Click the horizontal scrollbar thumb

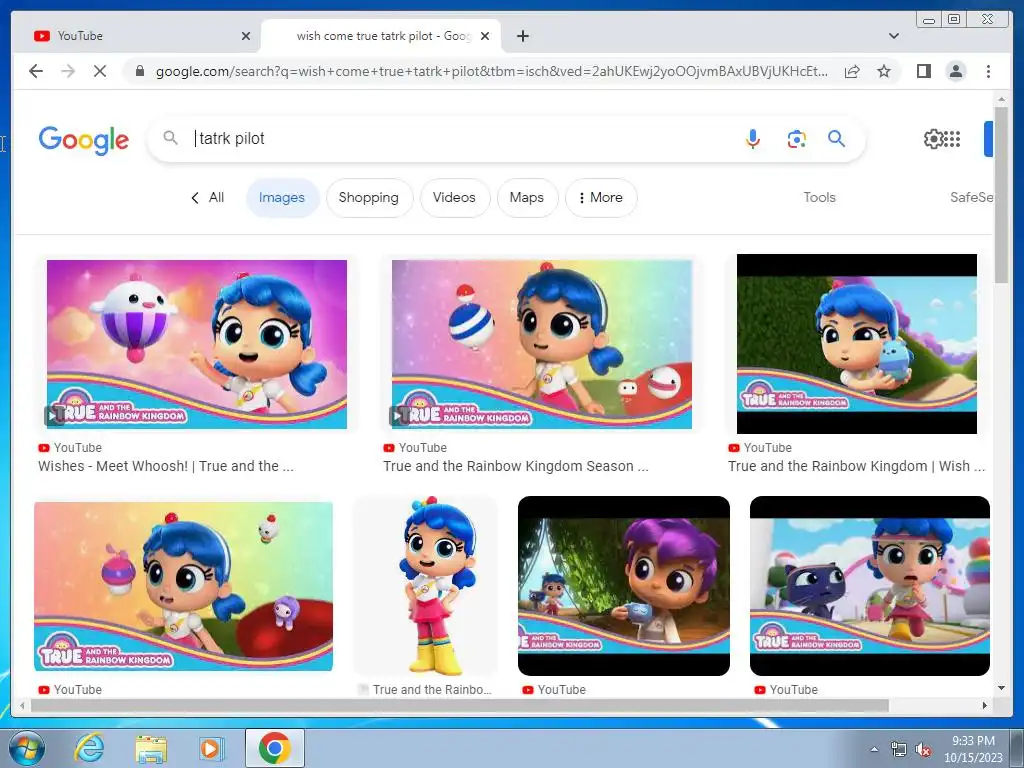pyautogui.click(x=460, y=705)
